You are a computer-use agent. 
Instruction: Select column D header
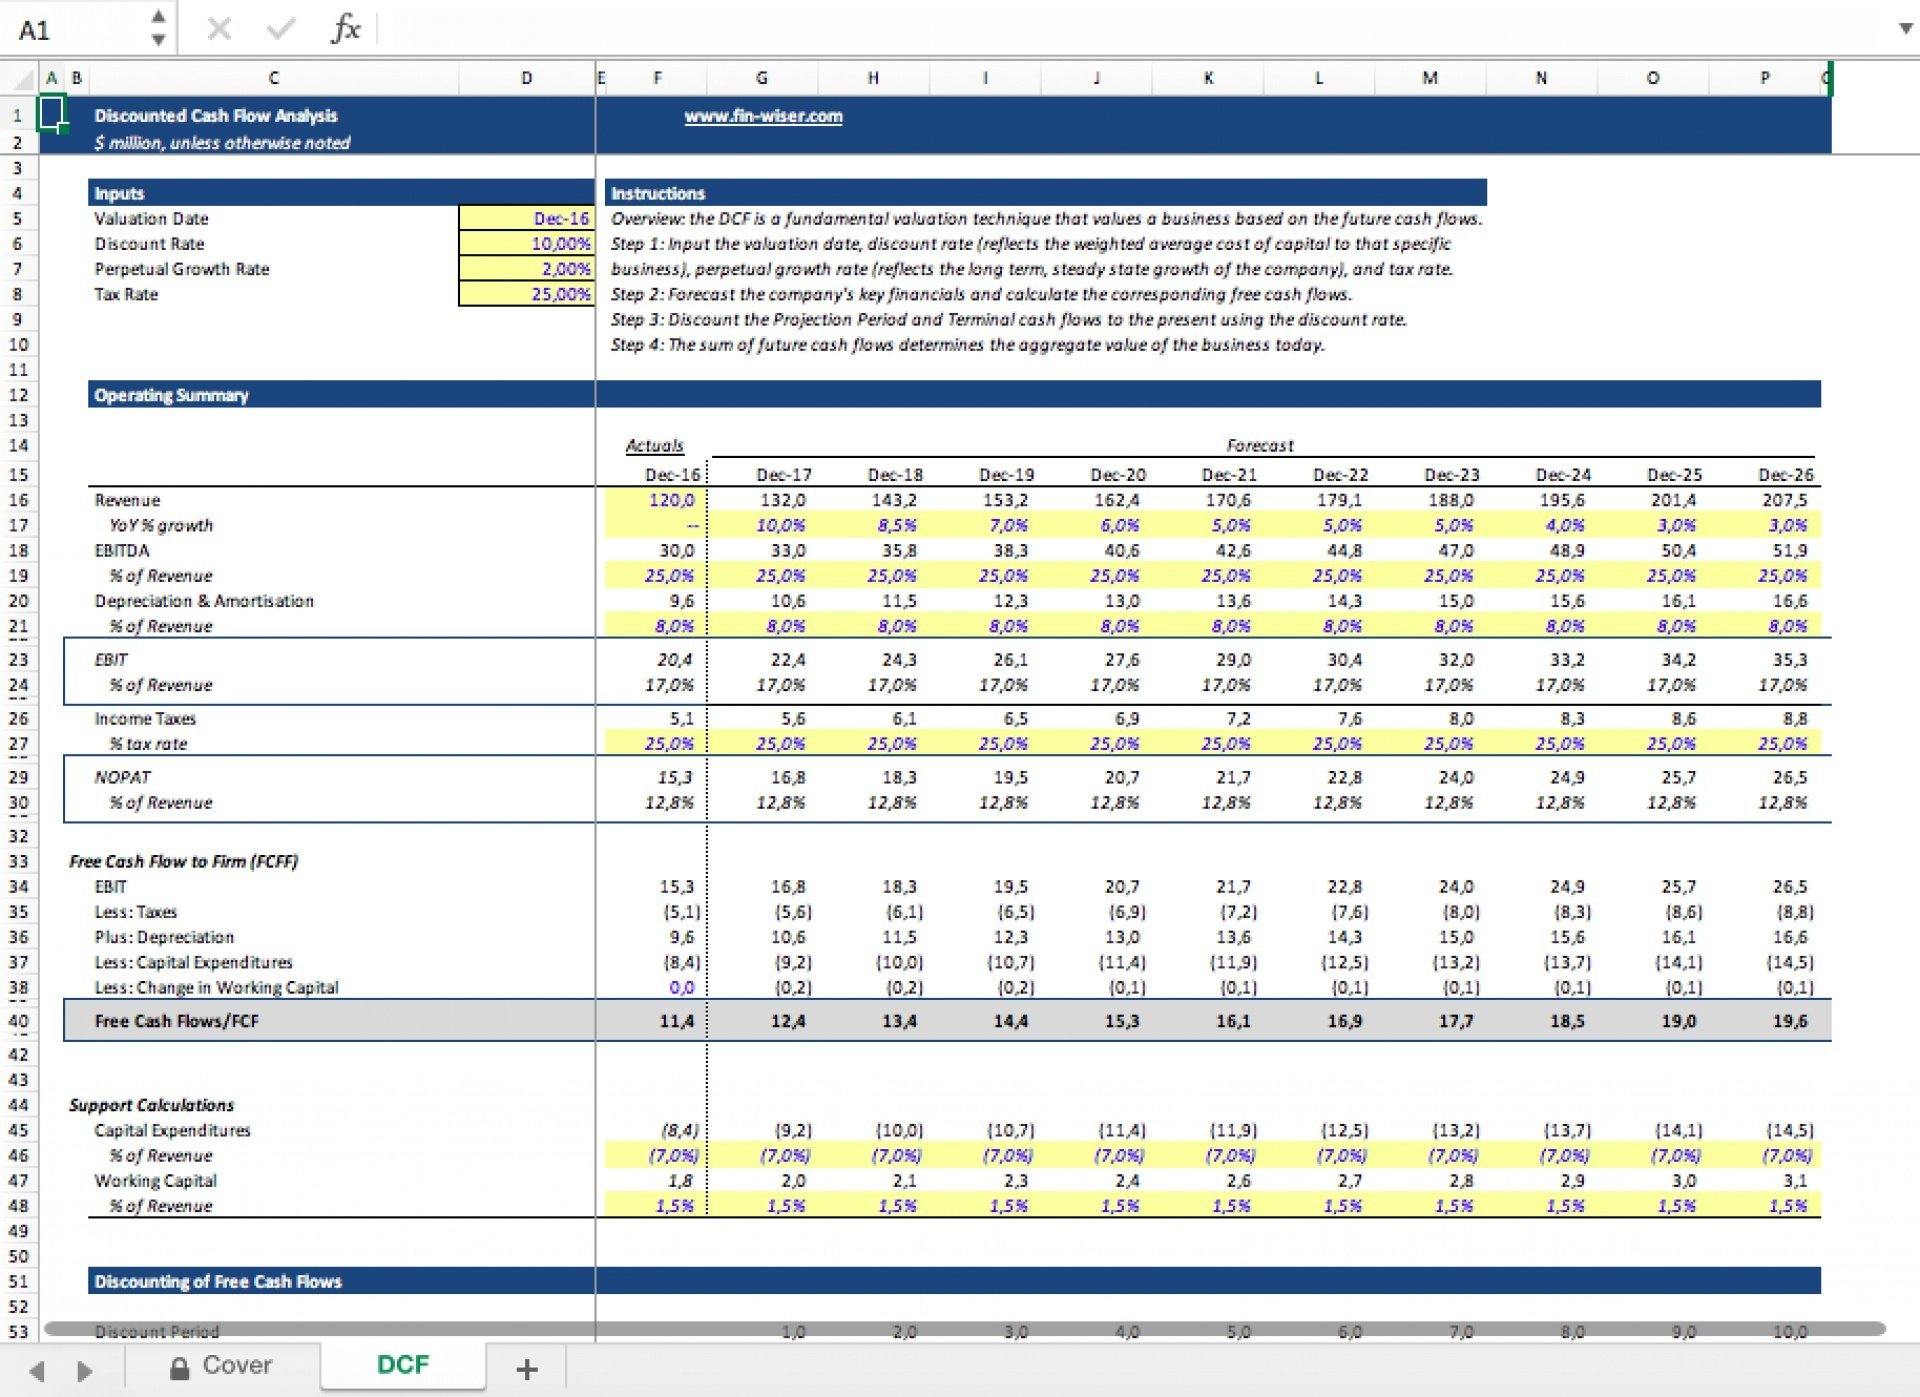(x=526, y=78)
